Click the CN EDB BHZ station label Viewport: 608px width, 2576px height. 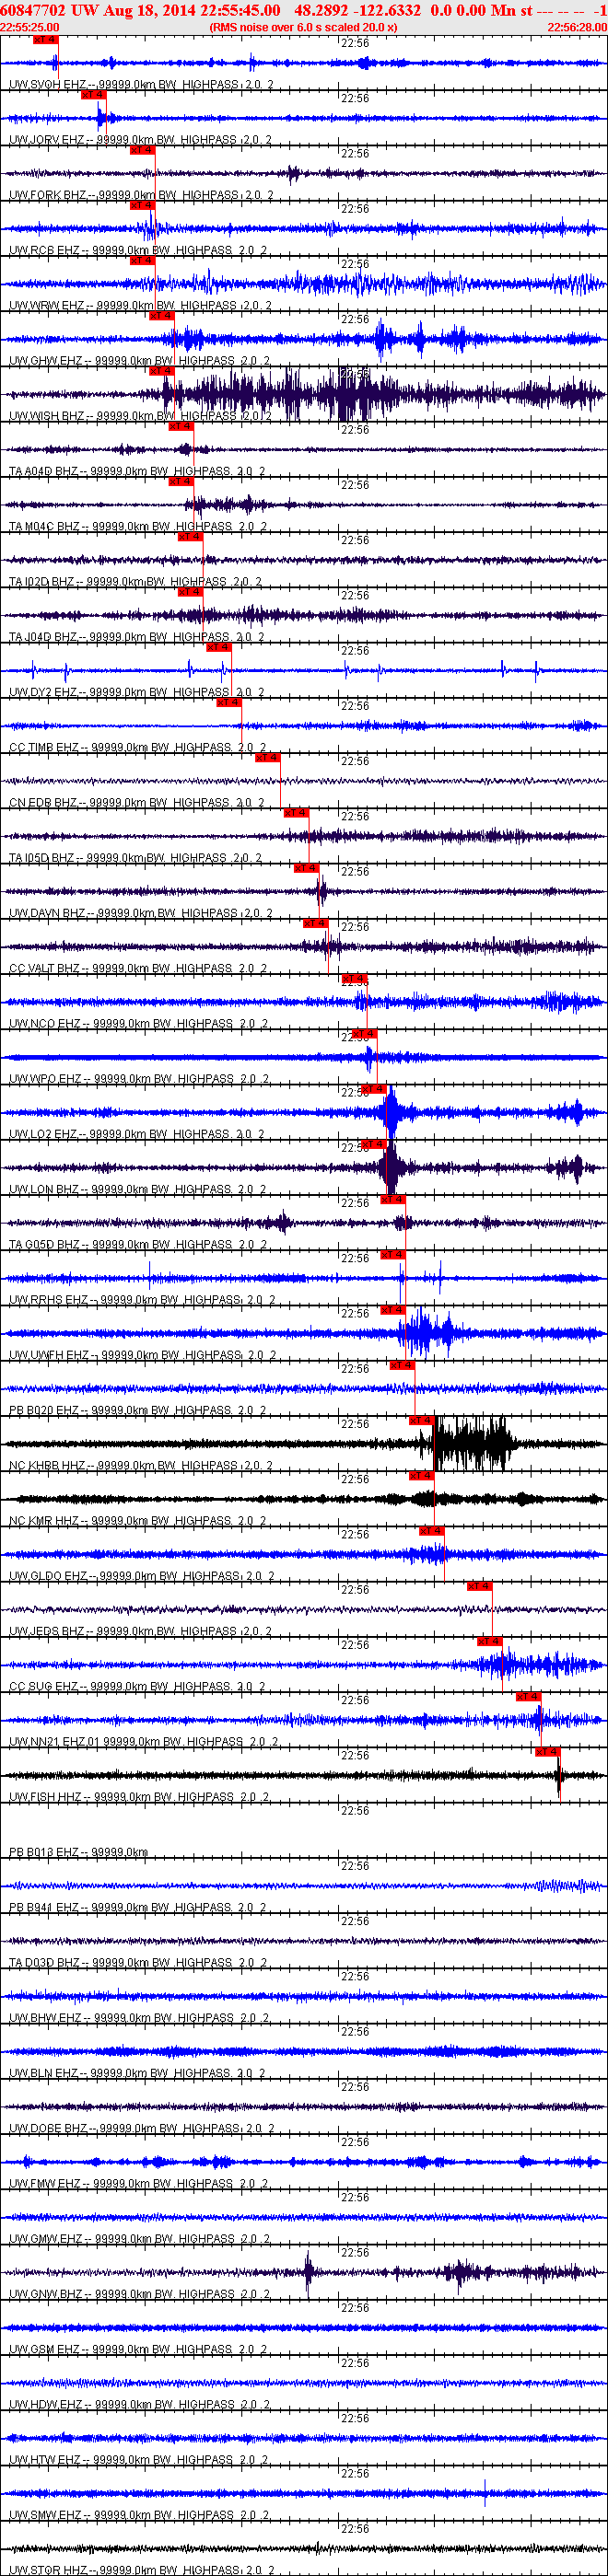[137, 802]
